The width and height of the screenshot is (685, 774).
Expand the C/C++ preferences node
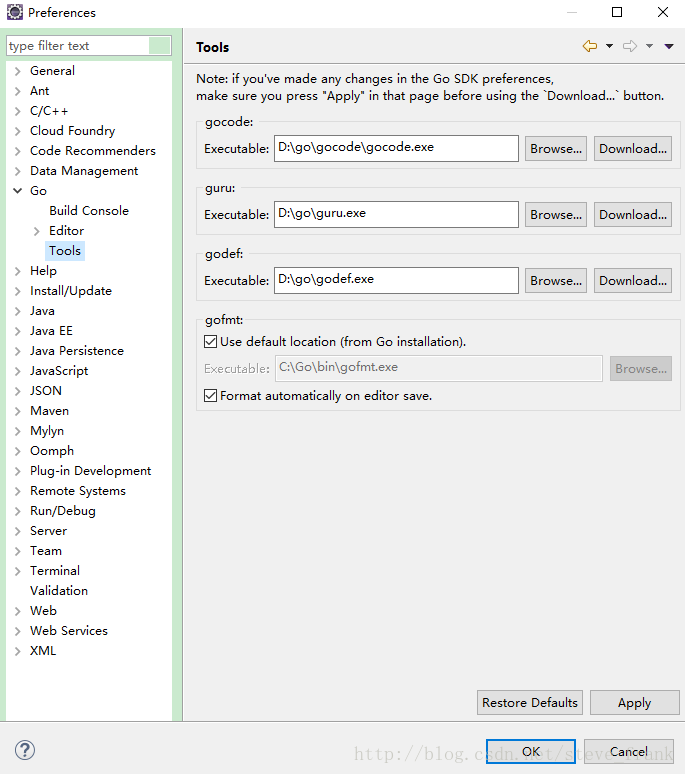18,111
